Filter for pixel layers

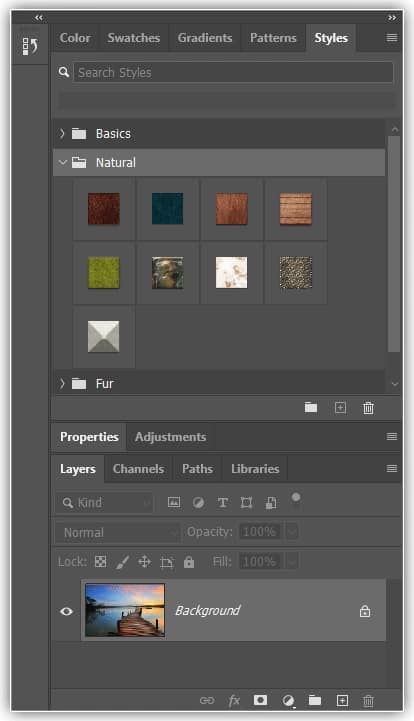click(x=174, y=502)
